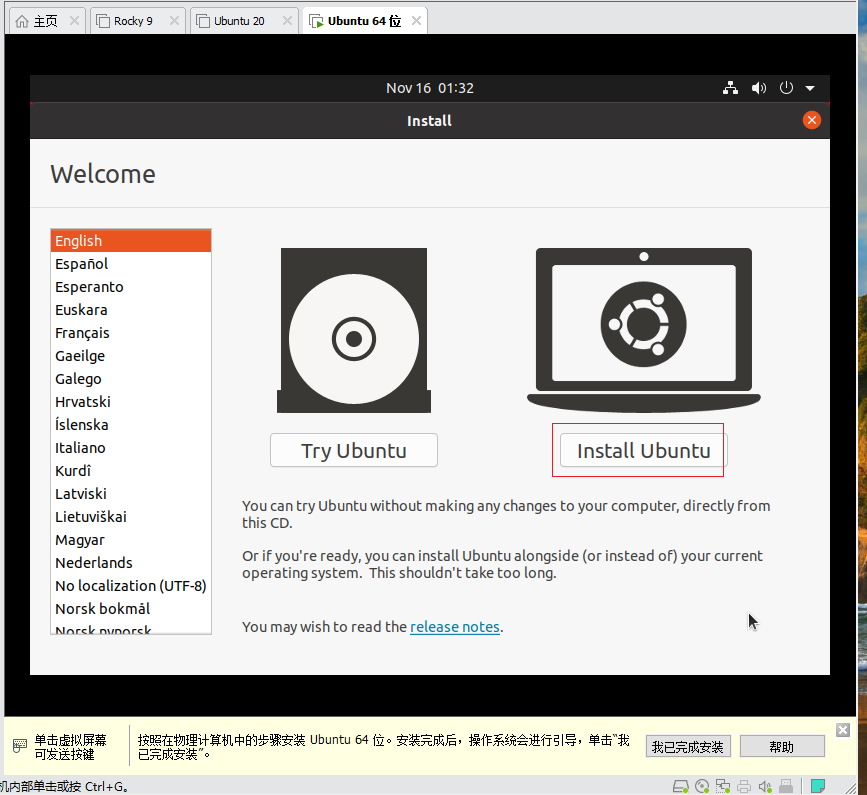This screenshot has height=795, width=867.
Task: Select Lietuviškai in the language list
Action: (x=130, y=516)
